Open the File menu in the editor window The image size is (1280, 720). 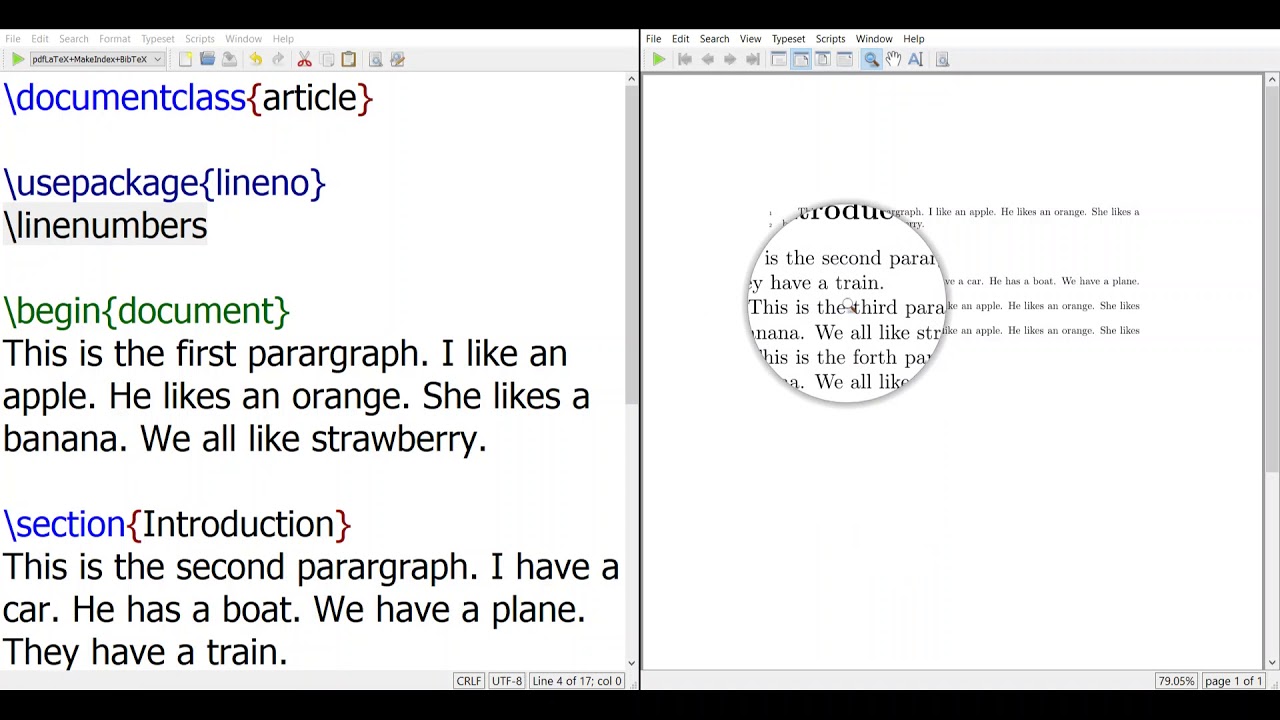tap(13, 39)
